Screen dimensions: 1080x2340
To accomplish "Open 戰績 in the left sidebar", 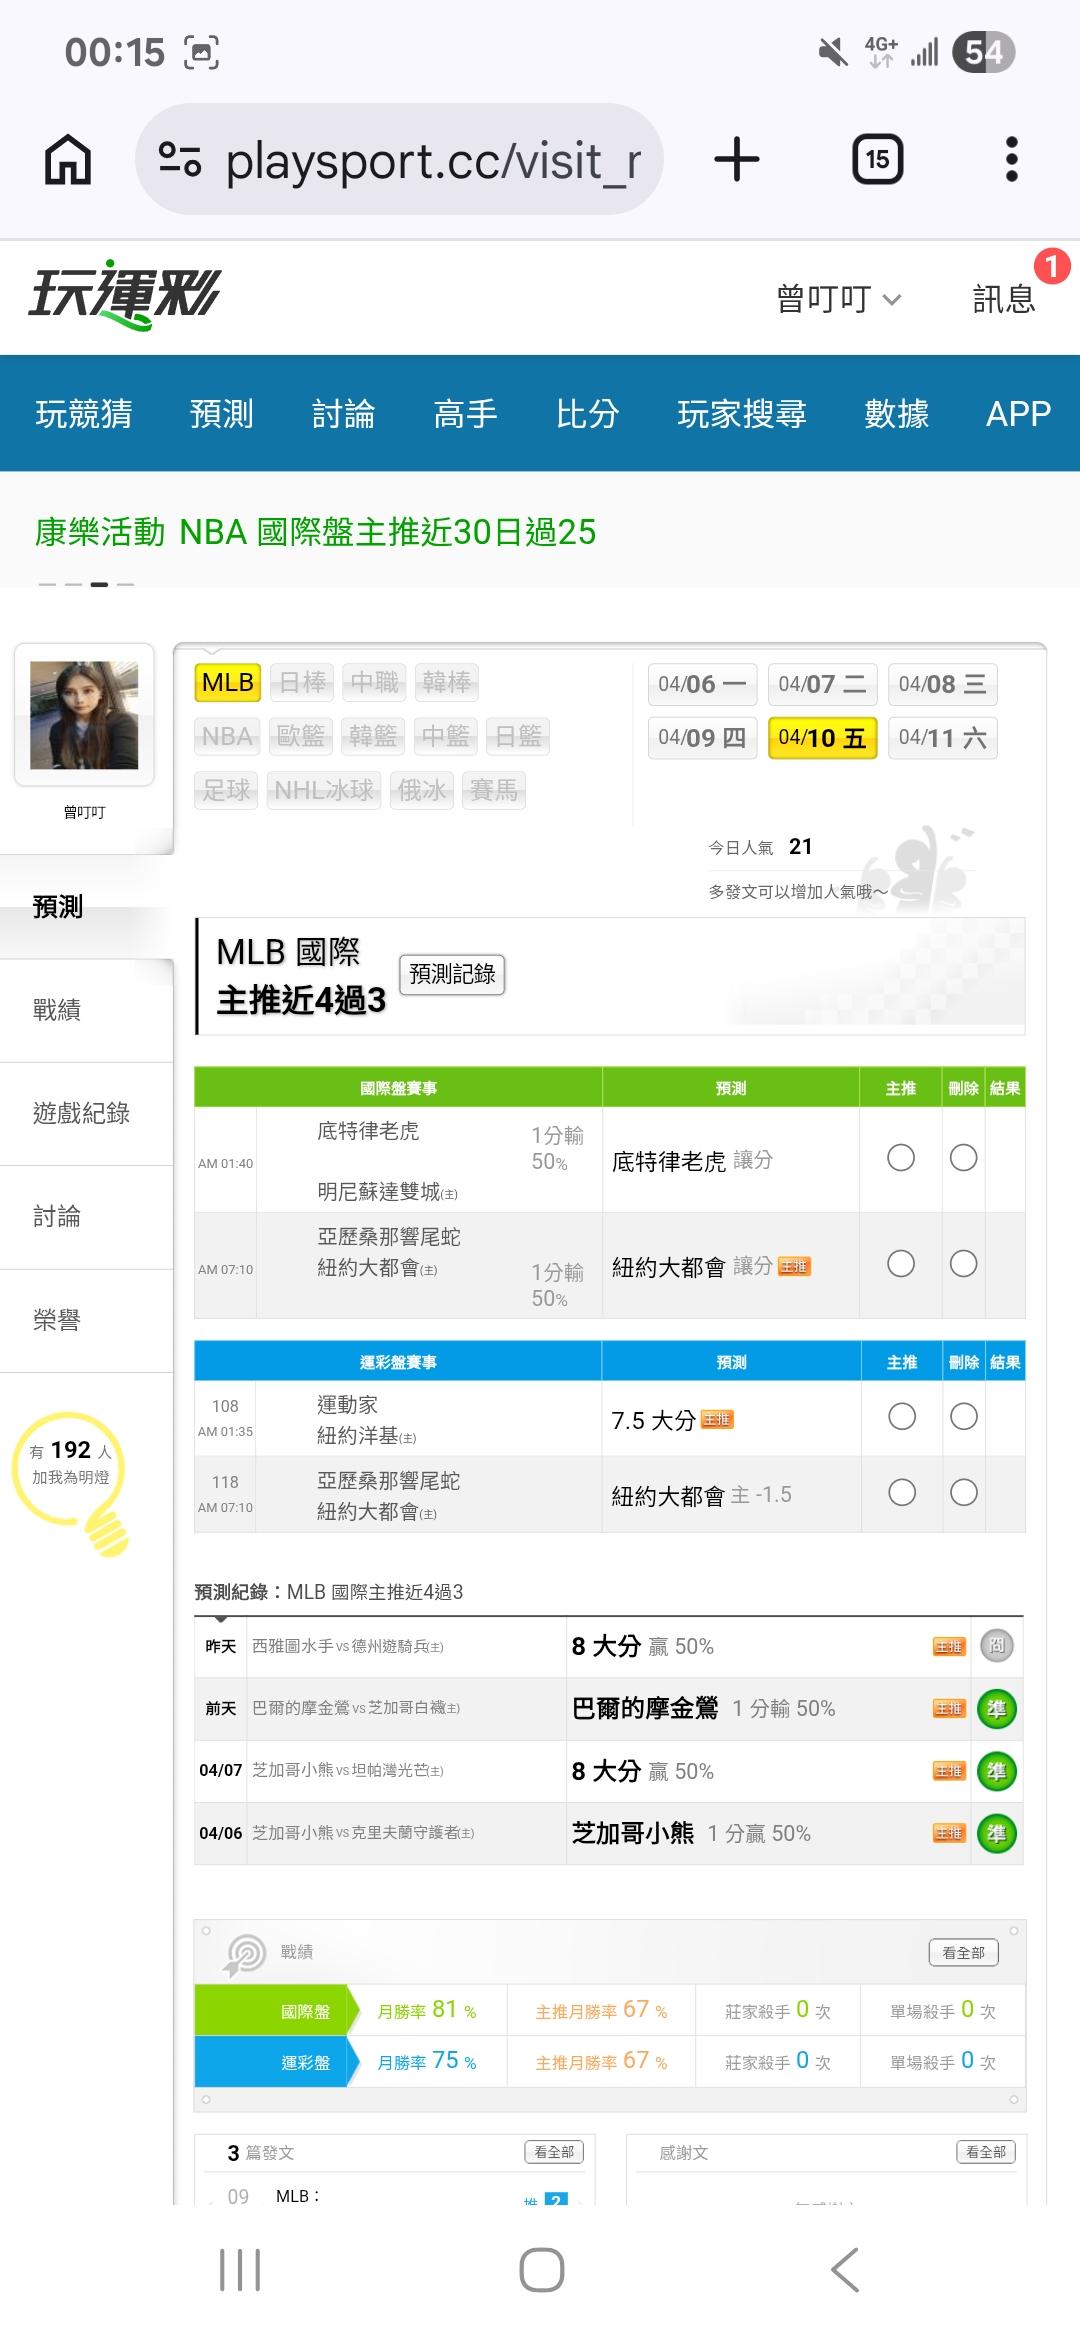I will 57,1010.
